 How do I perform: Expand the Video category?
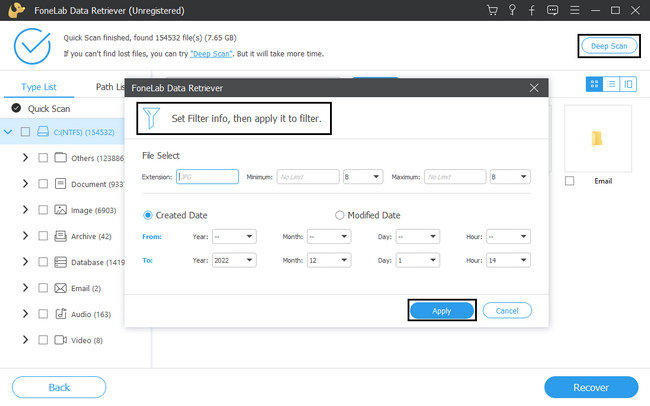pyautogui.click(x=25, y=340)
